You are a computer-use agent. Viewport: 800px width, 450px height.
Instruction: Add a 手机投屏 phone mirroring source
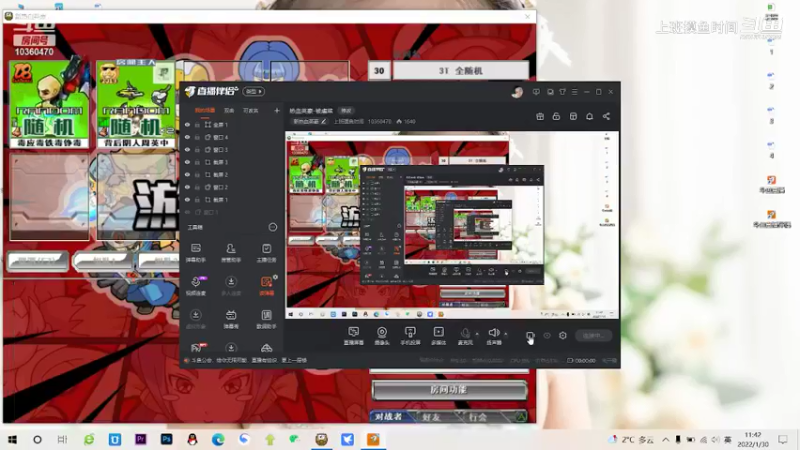410,336
